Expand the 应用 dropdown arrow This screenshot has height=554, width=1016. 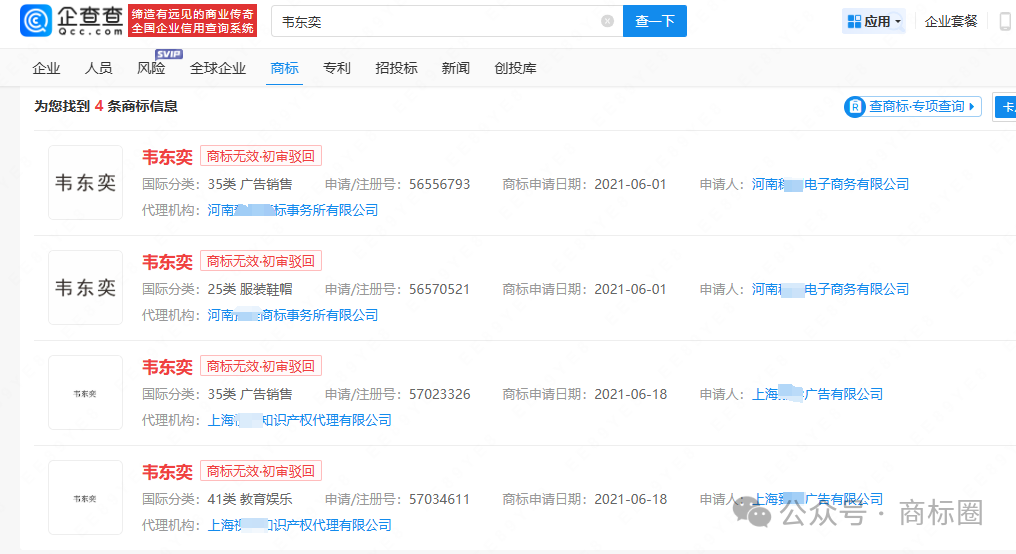(x=898, y=21)
